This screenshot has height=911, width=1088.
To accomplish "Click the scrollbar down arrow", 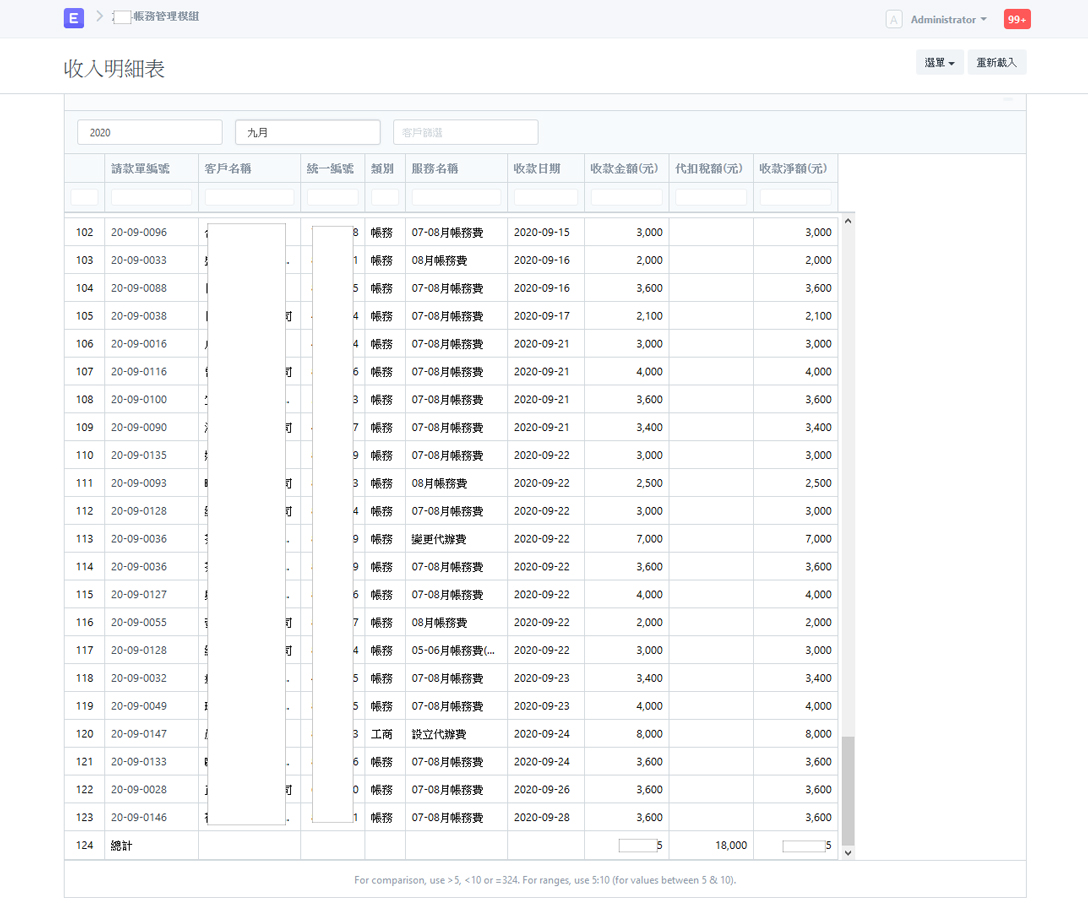I will (x=848, y=853).
